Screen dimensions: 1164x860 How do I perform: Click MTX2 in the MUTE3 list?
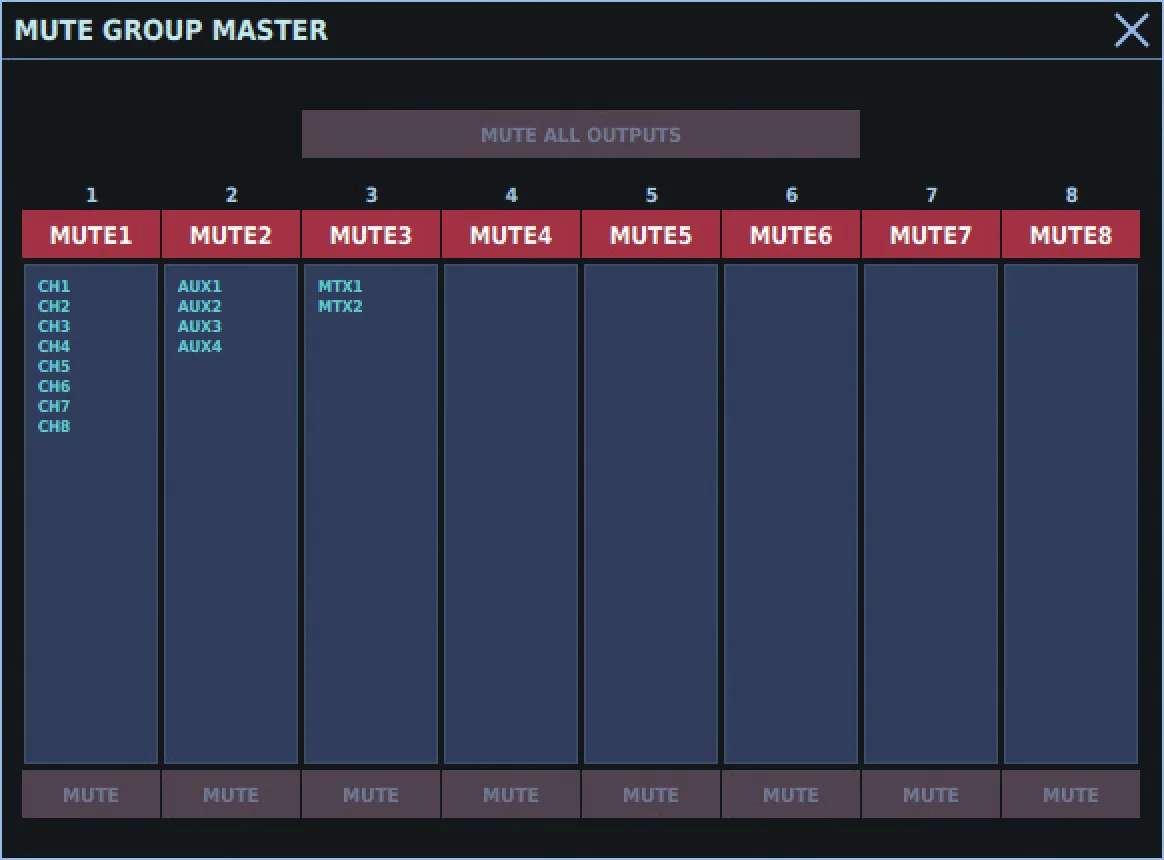(340, 306)
